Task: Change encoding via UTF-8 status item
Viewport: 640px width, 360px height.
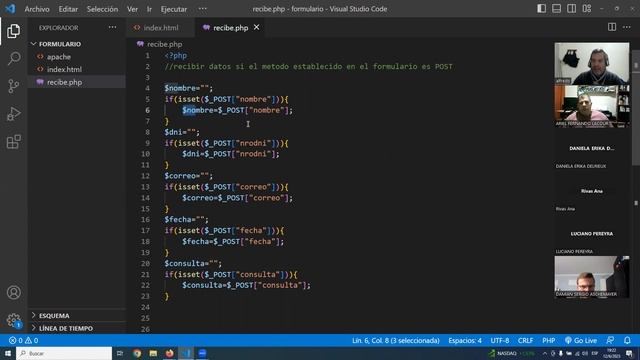Action: click(500, 340)
